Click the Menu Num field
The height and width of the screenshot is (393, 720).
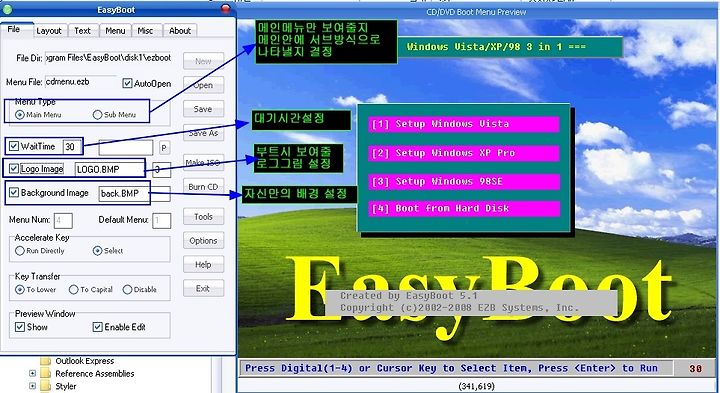(x=63, y=220)
